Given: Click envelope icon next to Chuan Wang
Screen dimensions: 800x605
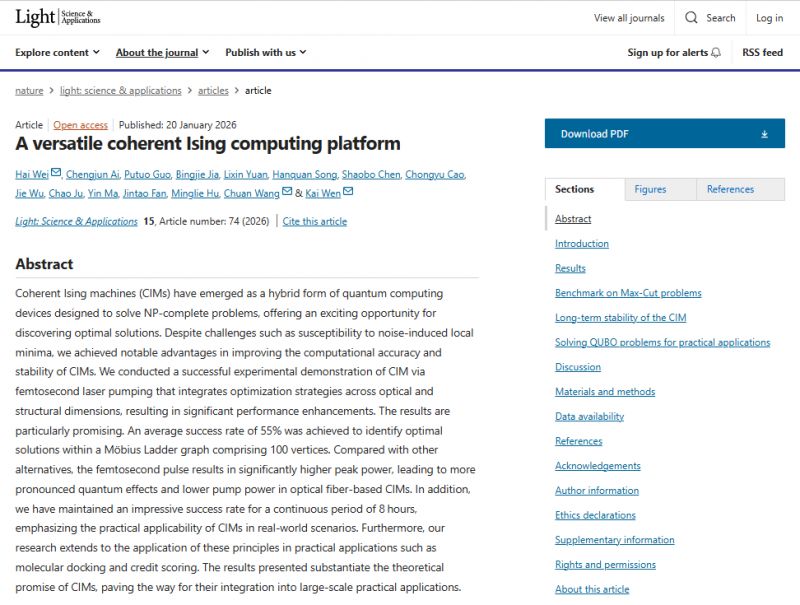Looking at the screenshot, I should [287, 191].
